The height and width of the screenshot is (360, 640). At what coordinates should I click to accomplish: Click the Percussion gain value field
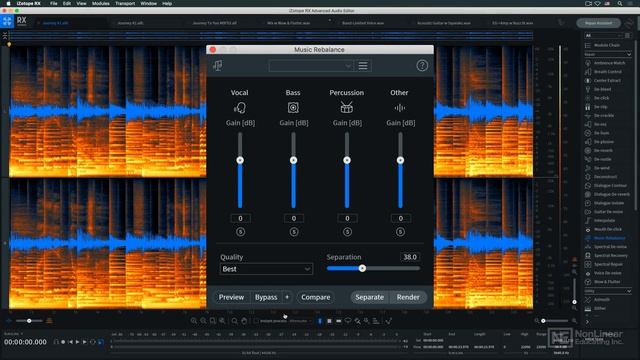click(x=347, y=218)
